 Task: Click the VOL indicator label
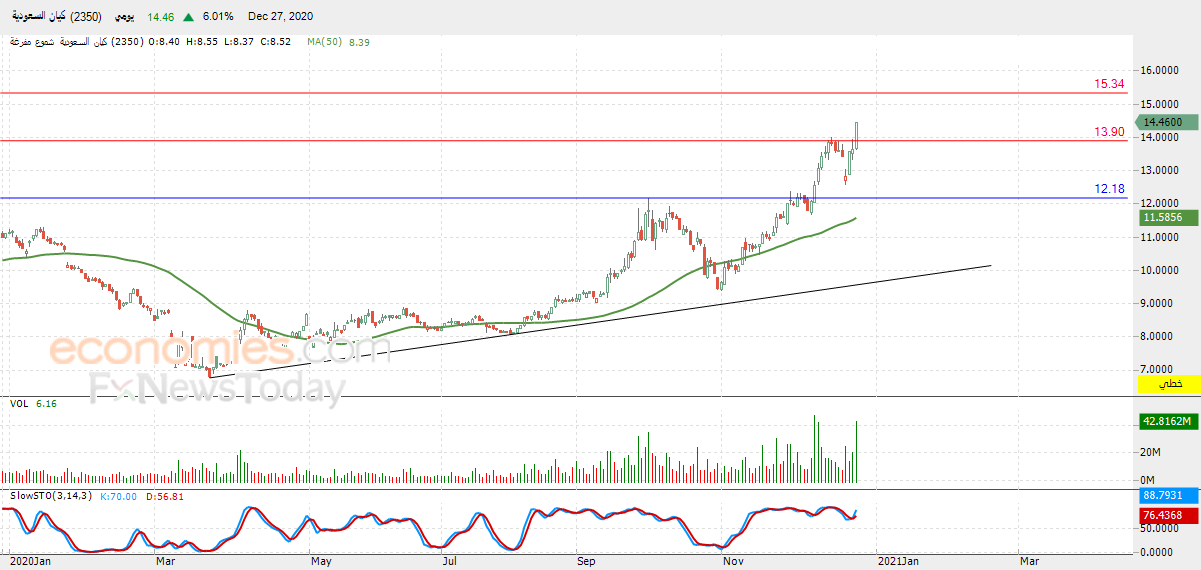[19, 403]
